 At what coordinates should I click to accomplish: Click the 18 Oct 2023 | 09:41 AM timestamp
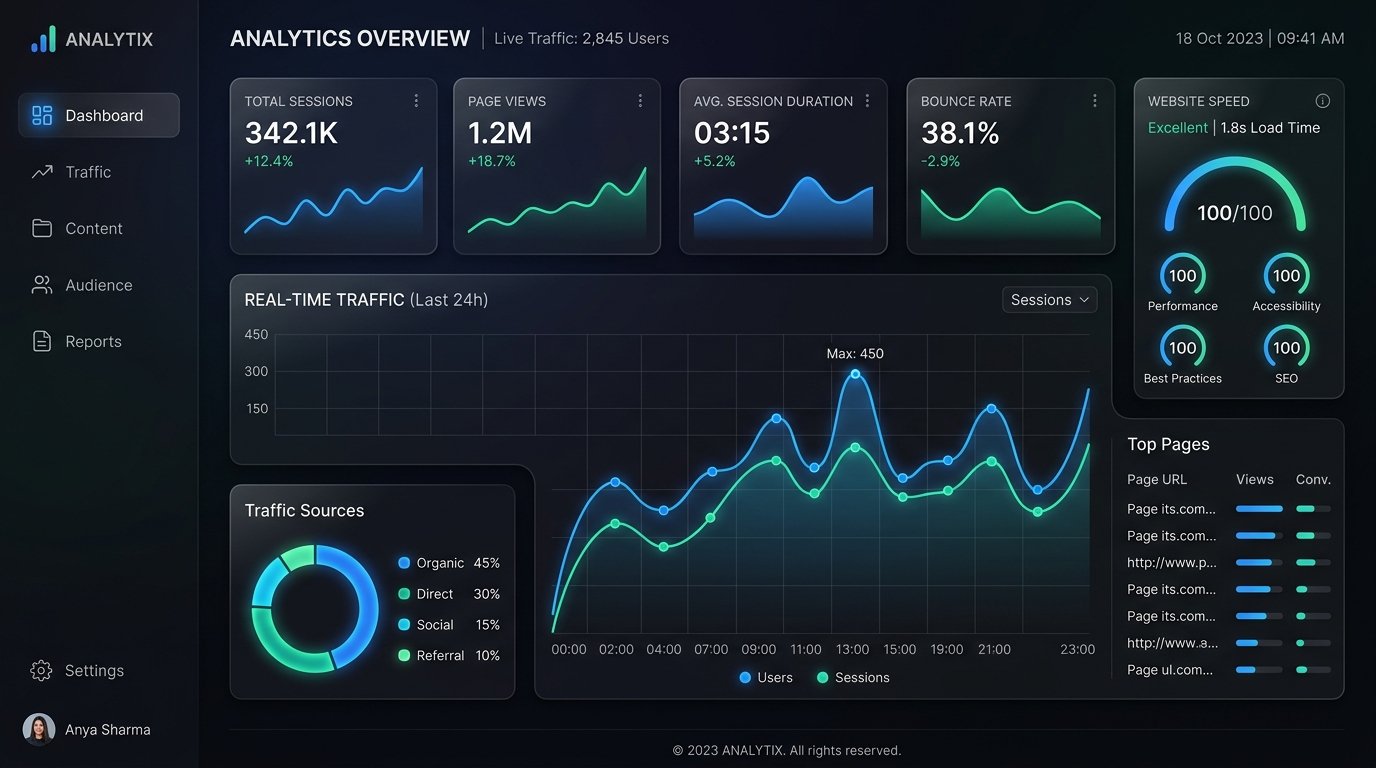click(x=1260, y=39)
